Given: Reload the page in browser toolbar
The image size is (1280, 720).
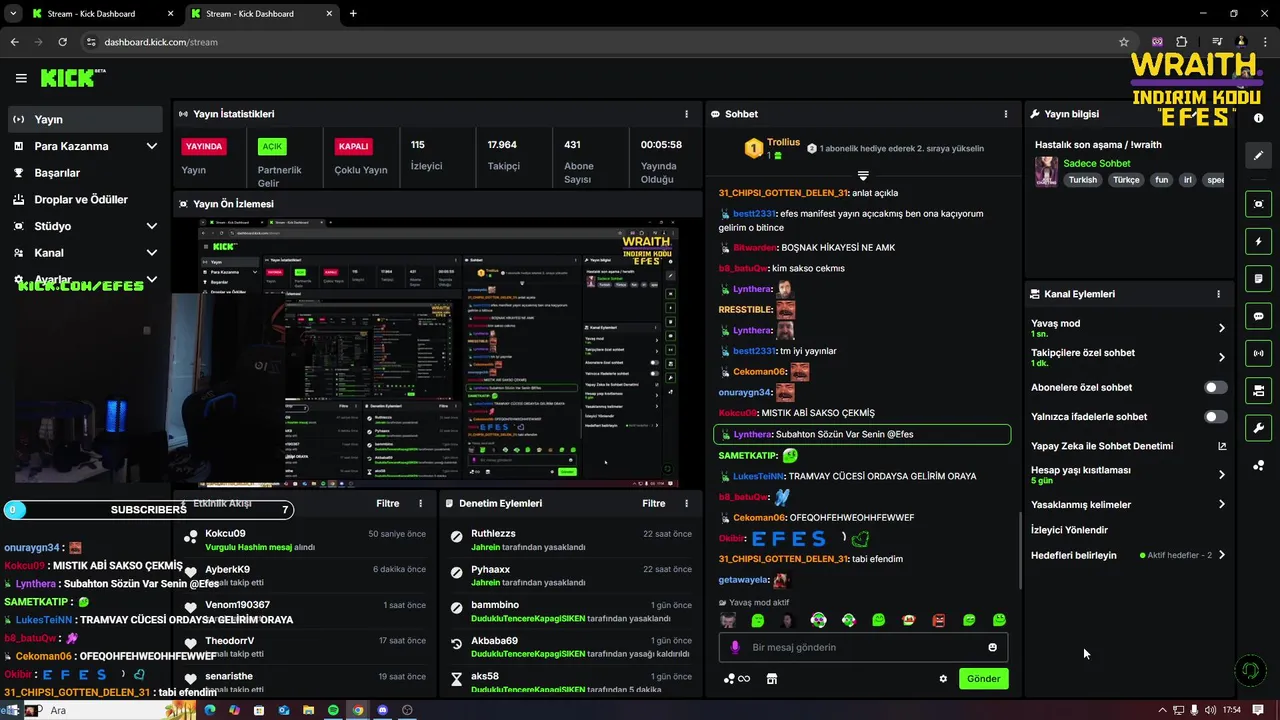Looking at the screenshot, I should click(x=63, y=42).
